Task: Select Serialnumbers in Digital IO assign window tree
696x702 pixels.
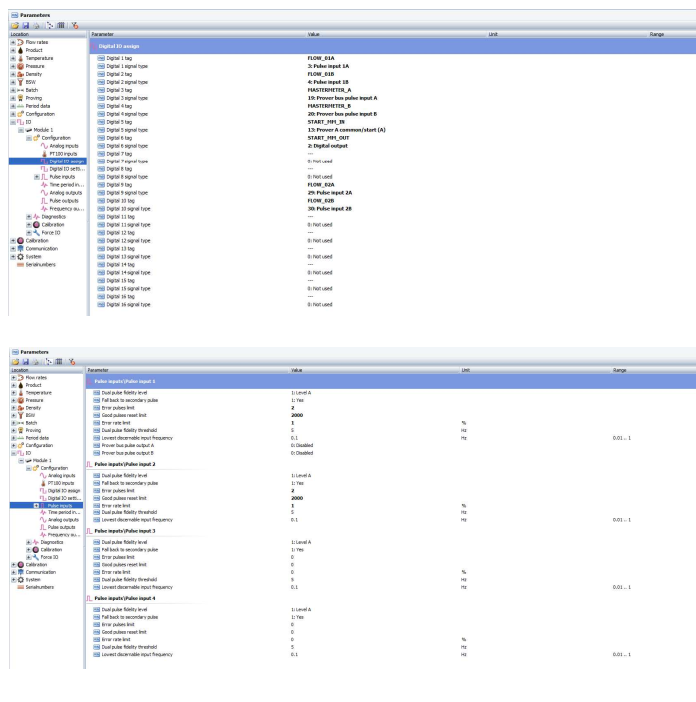Action: pos(40,265)
